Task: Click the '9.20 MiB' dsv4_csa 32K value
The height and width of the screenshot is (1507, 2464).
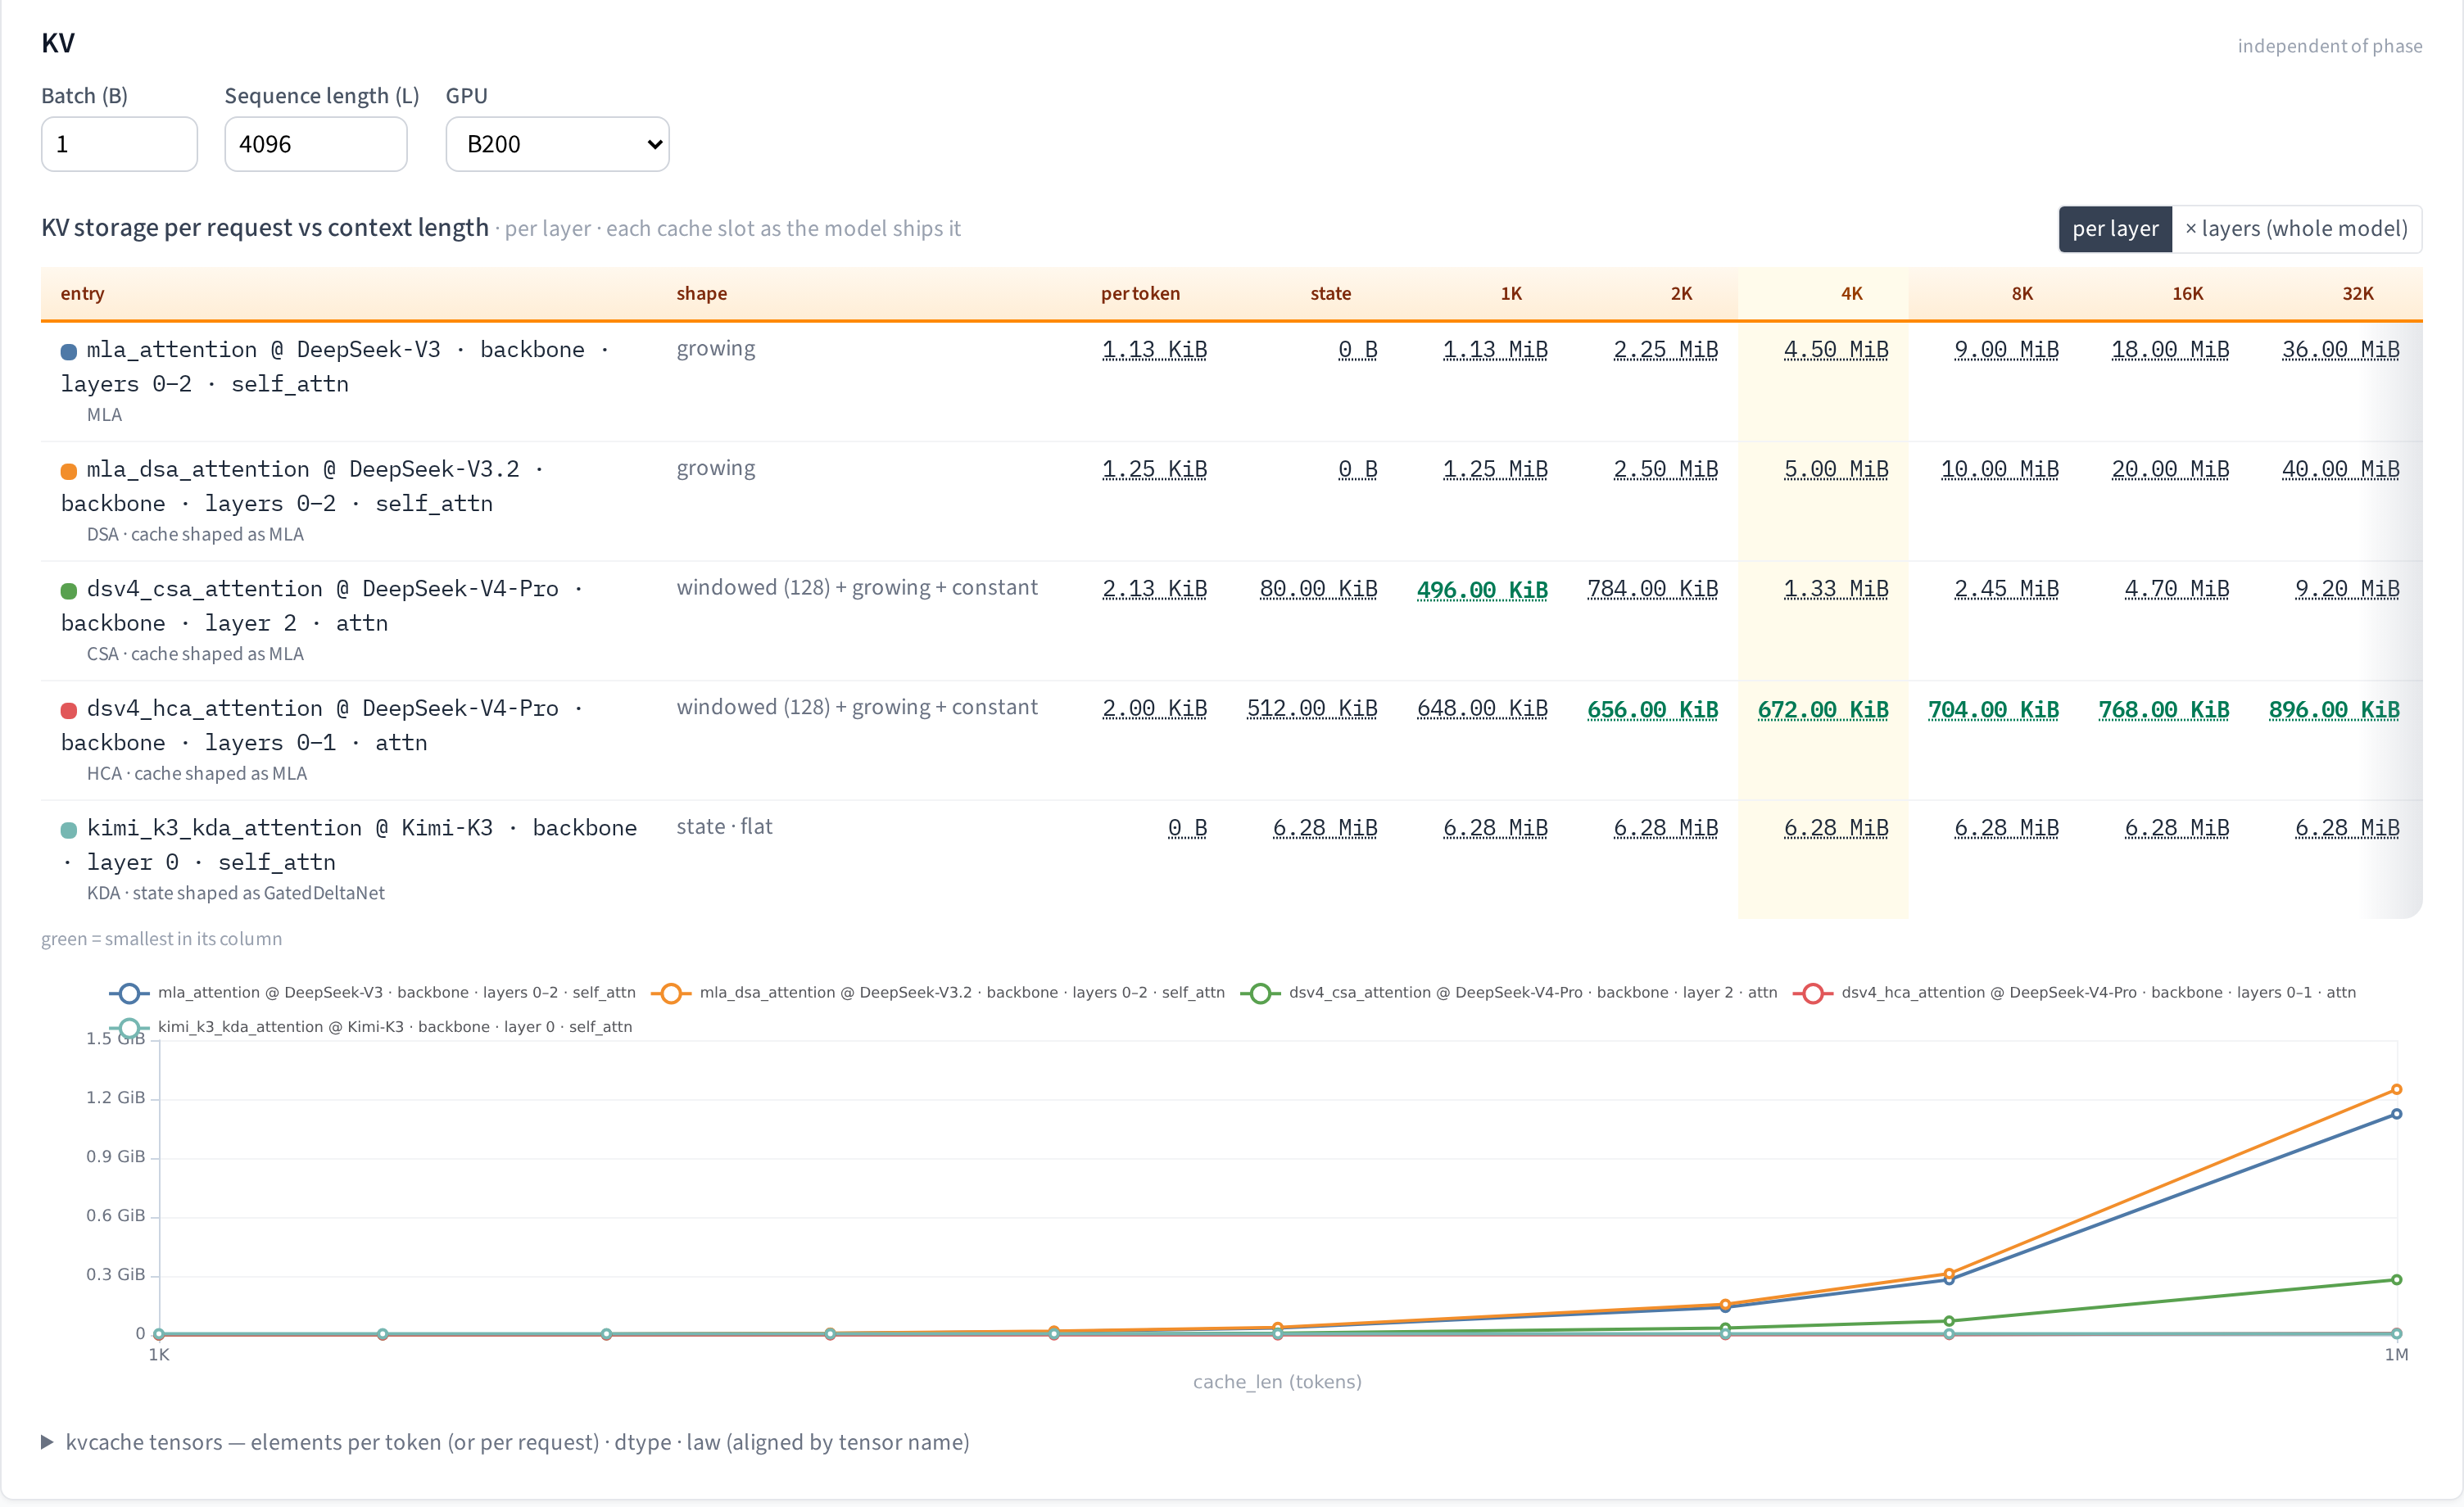Action: click(2347, 589)
